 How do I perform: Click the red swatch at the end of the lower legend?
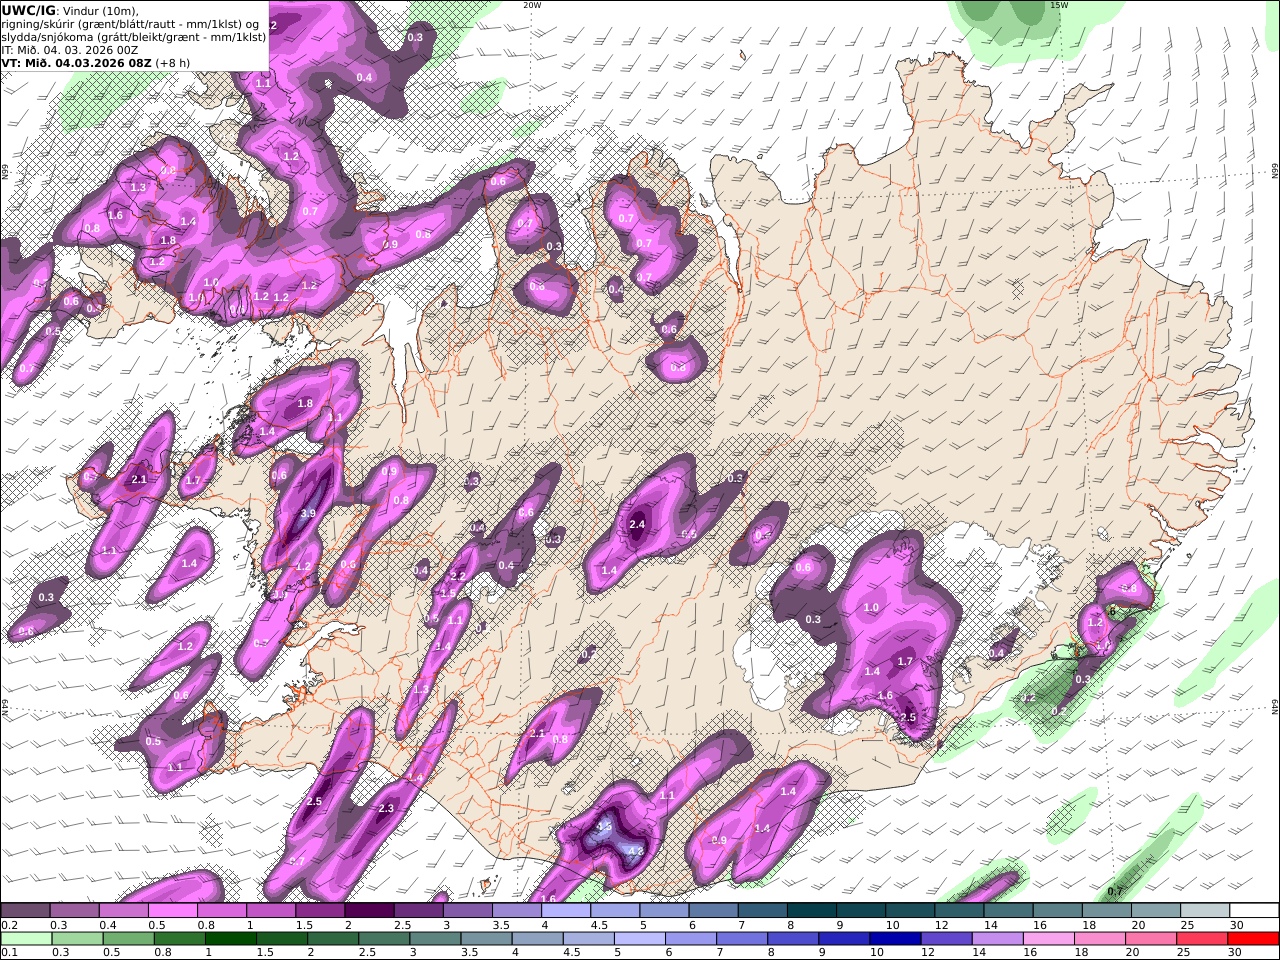1255,939
